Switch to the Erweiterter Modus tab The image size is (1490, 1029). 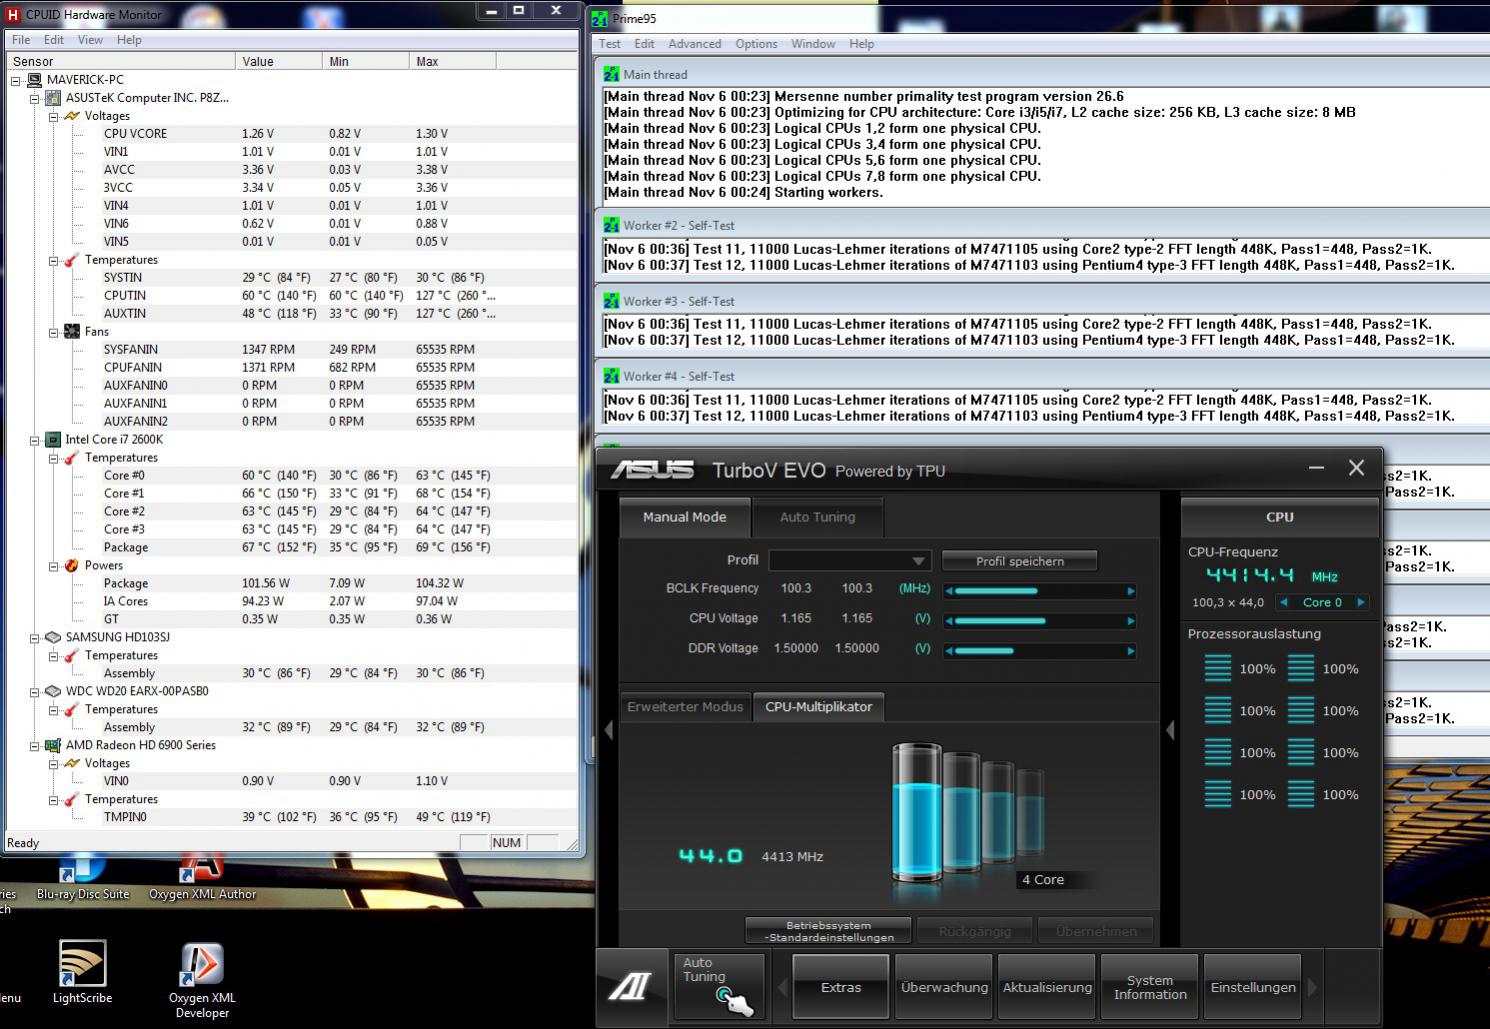685,706
